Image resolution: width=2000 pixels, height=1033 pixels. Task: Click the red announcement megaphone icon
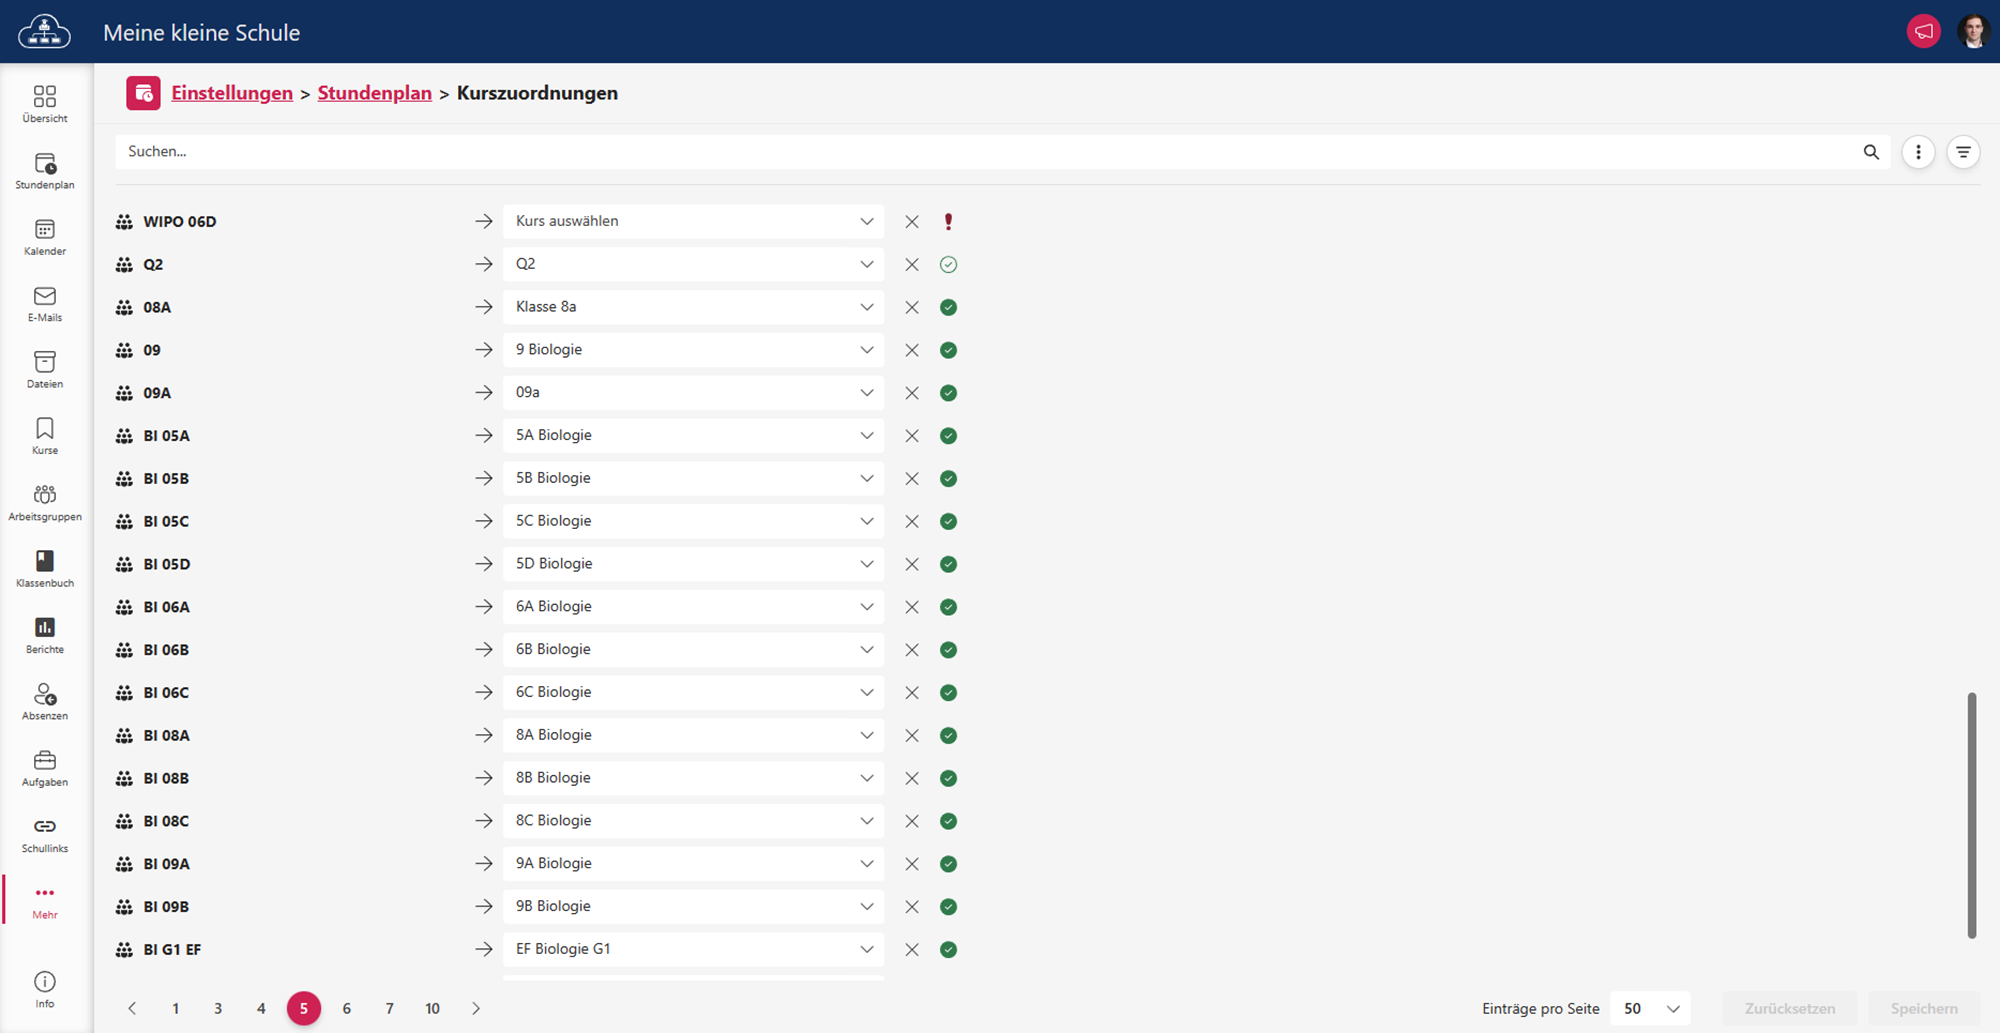pos(1923,32)
